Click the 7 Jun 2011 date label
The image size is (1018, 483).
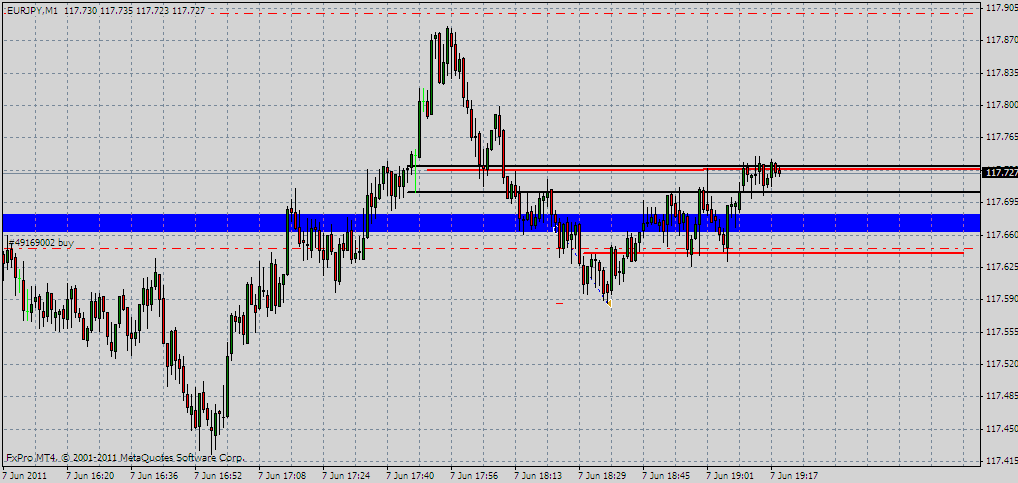coord(26,476)
